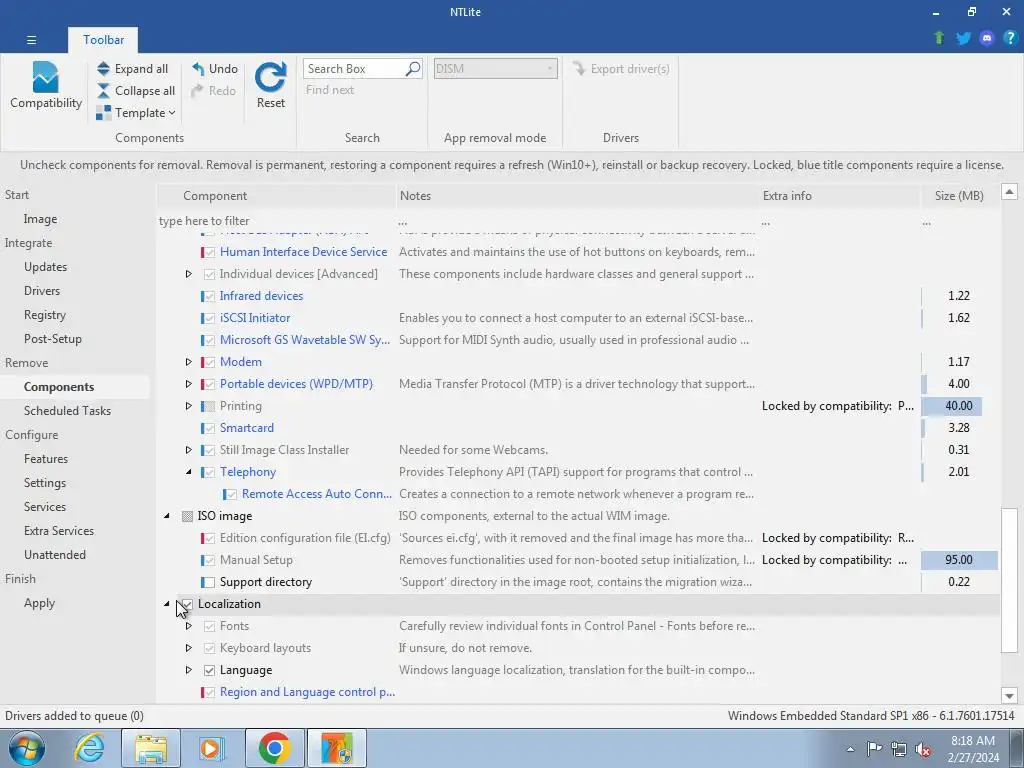Launch Internet Explorer from taskbar
Screen dimensions: 1024x768
[89, 748]
